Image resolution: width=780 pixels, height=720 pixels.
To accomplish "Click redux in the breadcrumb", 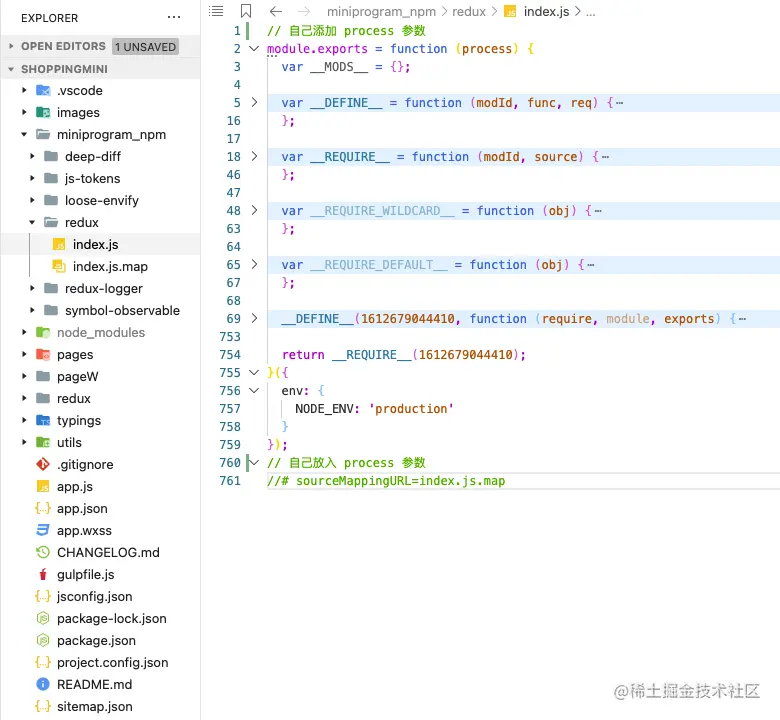I will 469,11.
